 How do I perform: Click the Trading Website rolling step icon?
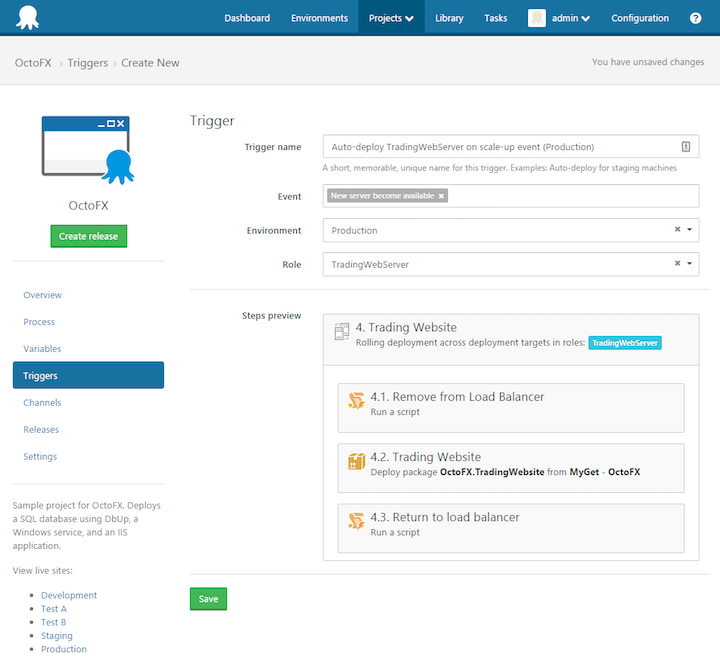click(x=341, y=329)
